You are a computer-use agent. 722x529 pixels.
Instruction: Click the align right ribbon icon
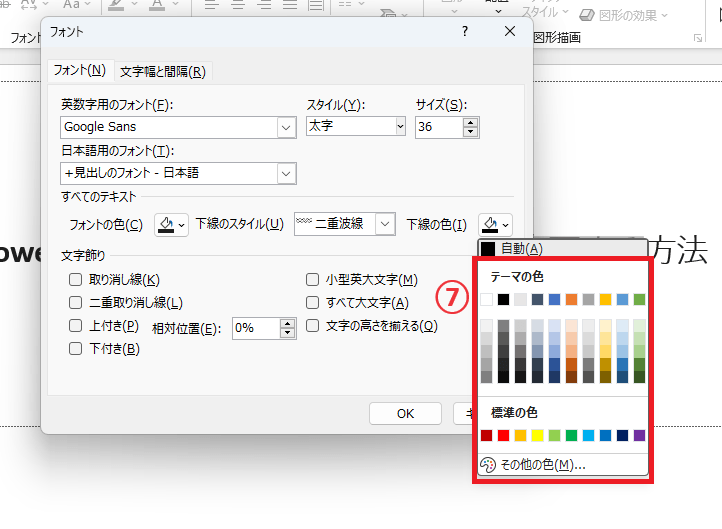pos(265,5)
